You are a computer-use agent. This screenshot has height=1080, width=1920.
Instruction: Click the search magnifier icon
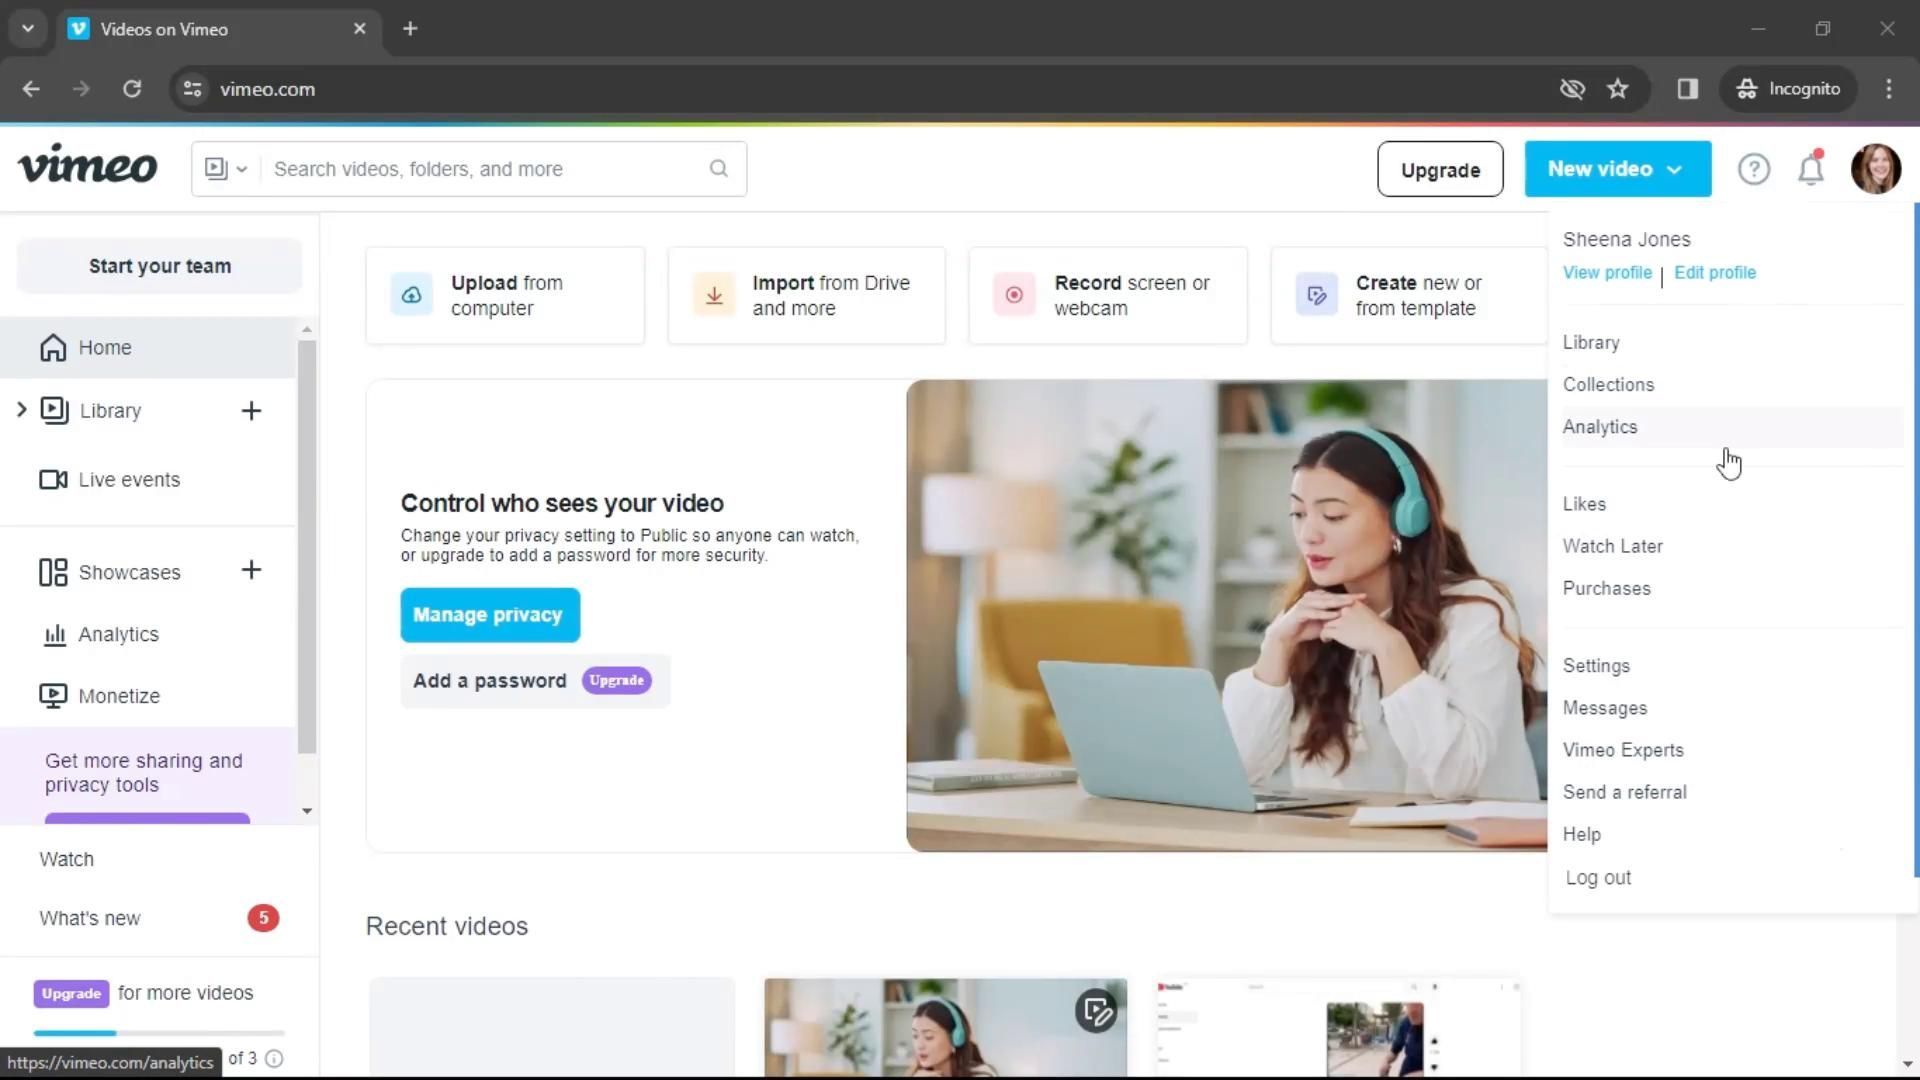719,168
